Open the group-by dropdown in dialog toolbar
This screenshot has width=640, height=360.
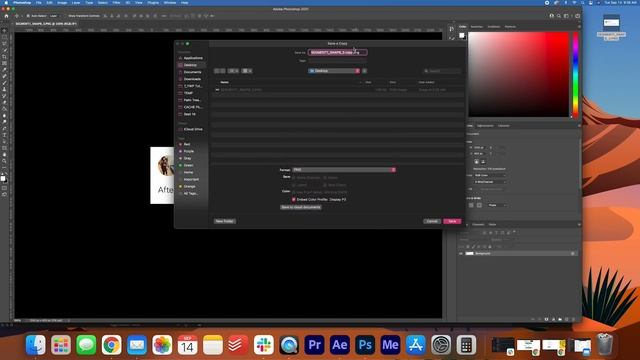click(x=247, y=71)
